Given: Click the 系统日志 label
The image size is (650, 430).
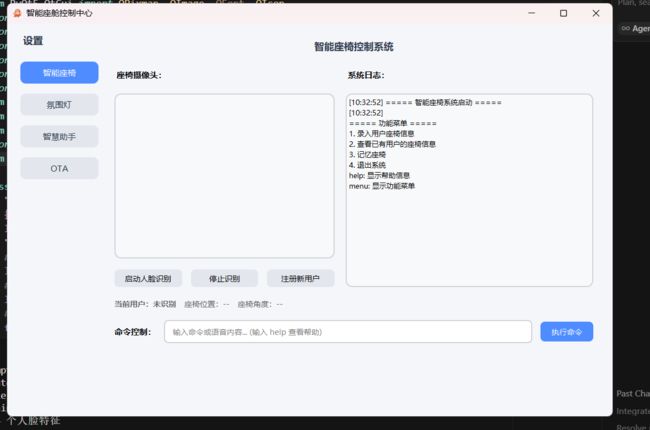Looking at the screenshot, I should (366, 75).
